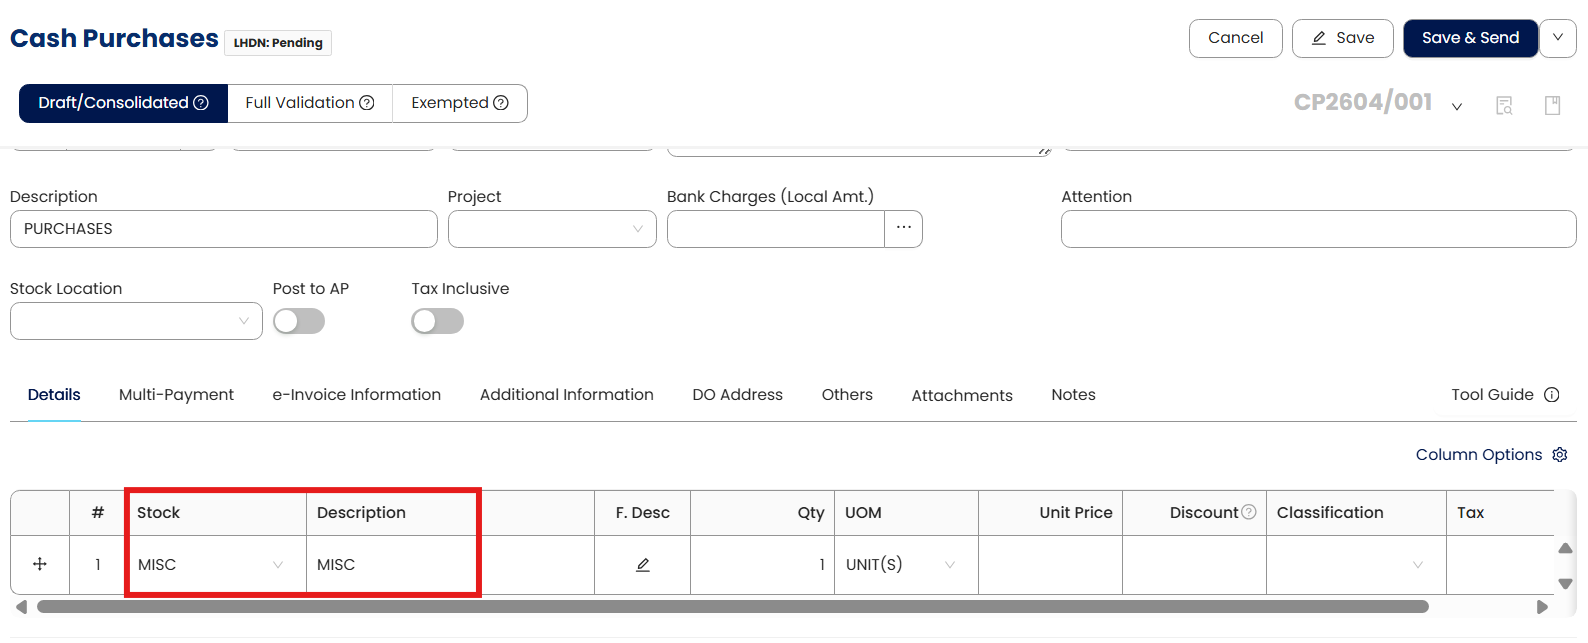1588x643 pixels.
Task: Click the document preview icon
Action: click(x=1504, y=105)
